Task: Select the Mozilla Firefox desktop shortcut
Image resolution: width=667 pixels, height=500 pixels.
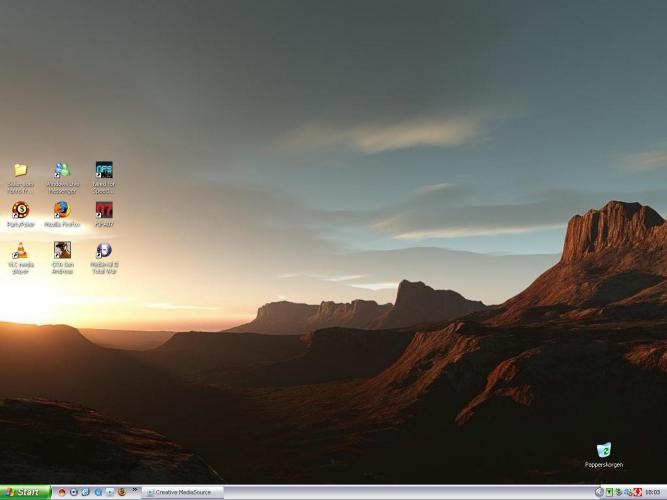Action: [x=62, y=210]
